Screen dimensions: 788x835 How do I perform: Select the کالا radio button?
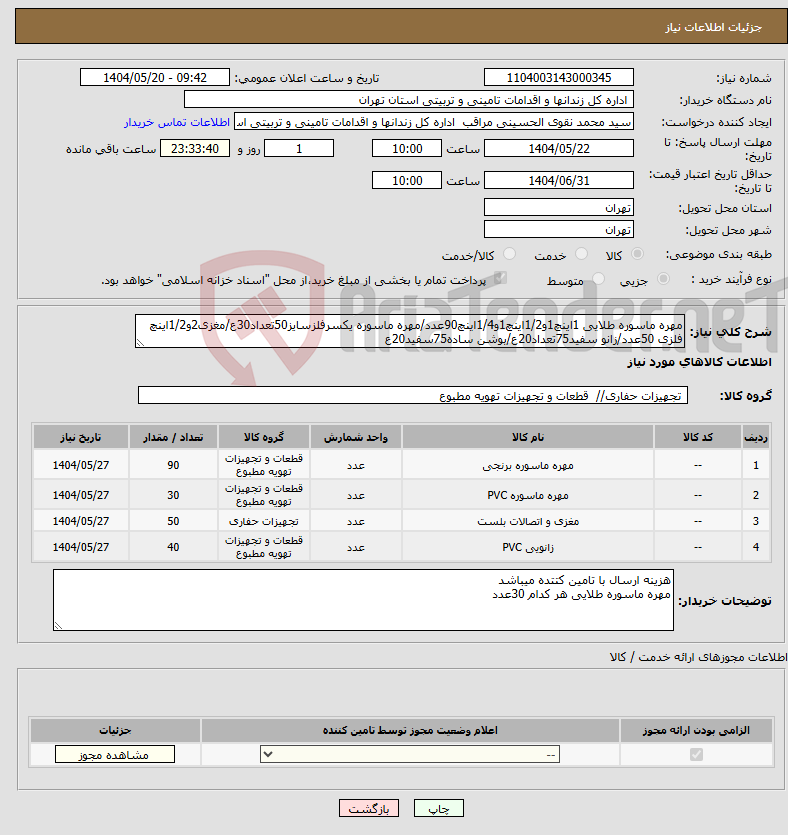pyautogui.click(x=637, y=255)
